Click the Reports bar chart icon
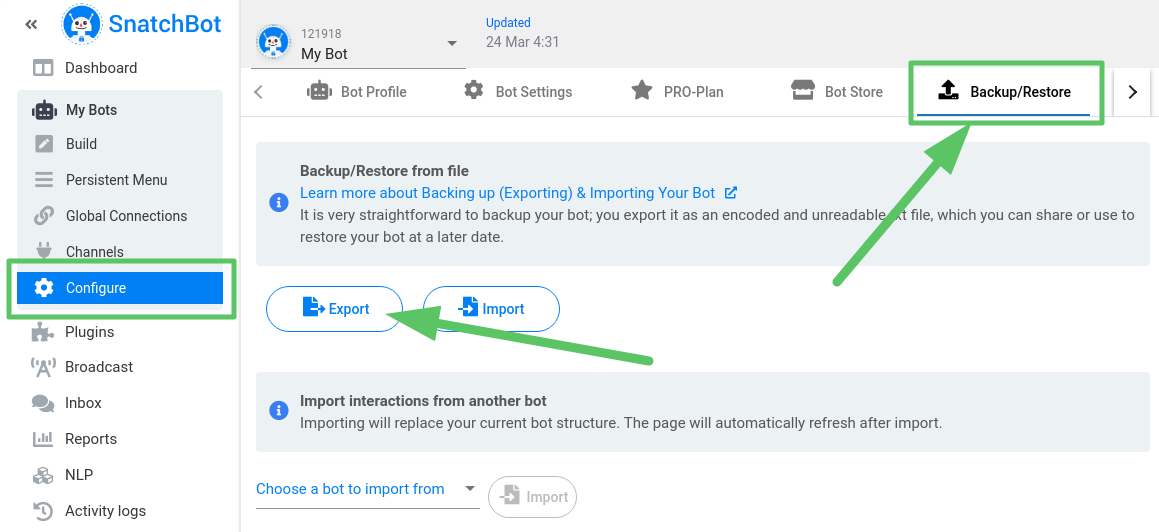This screenshot has width=1159, height=532. [43, 439]
